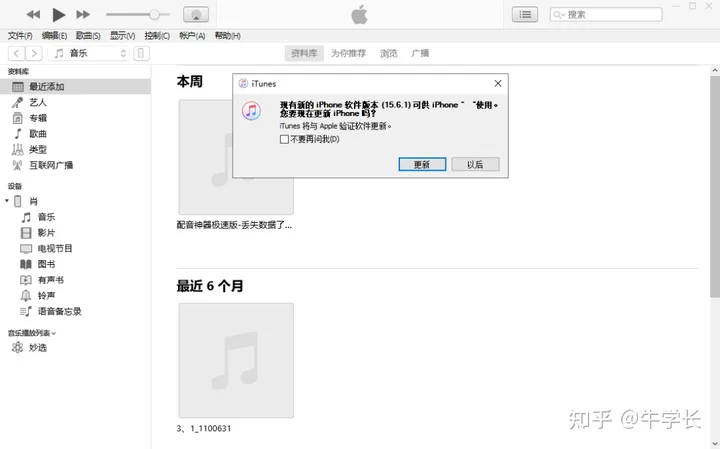Select 专辑 album icon in sidebar
Image resolution: width=720 pixels, height=449 pixels.
(17, 118)
